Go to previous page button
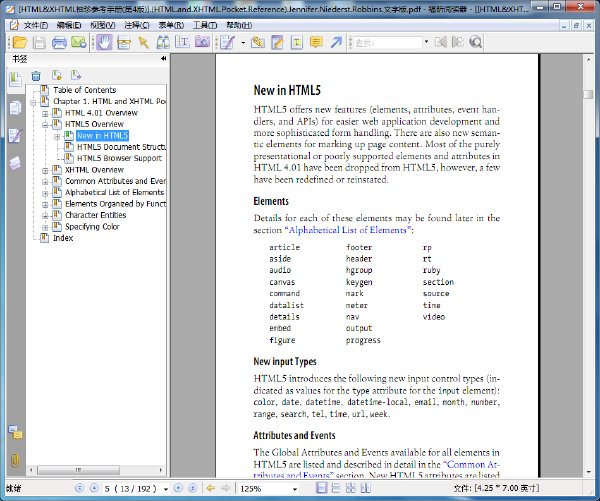This screenshot has height=501, width=600. tap(94, 488)
